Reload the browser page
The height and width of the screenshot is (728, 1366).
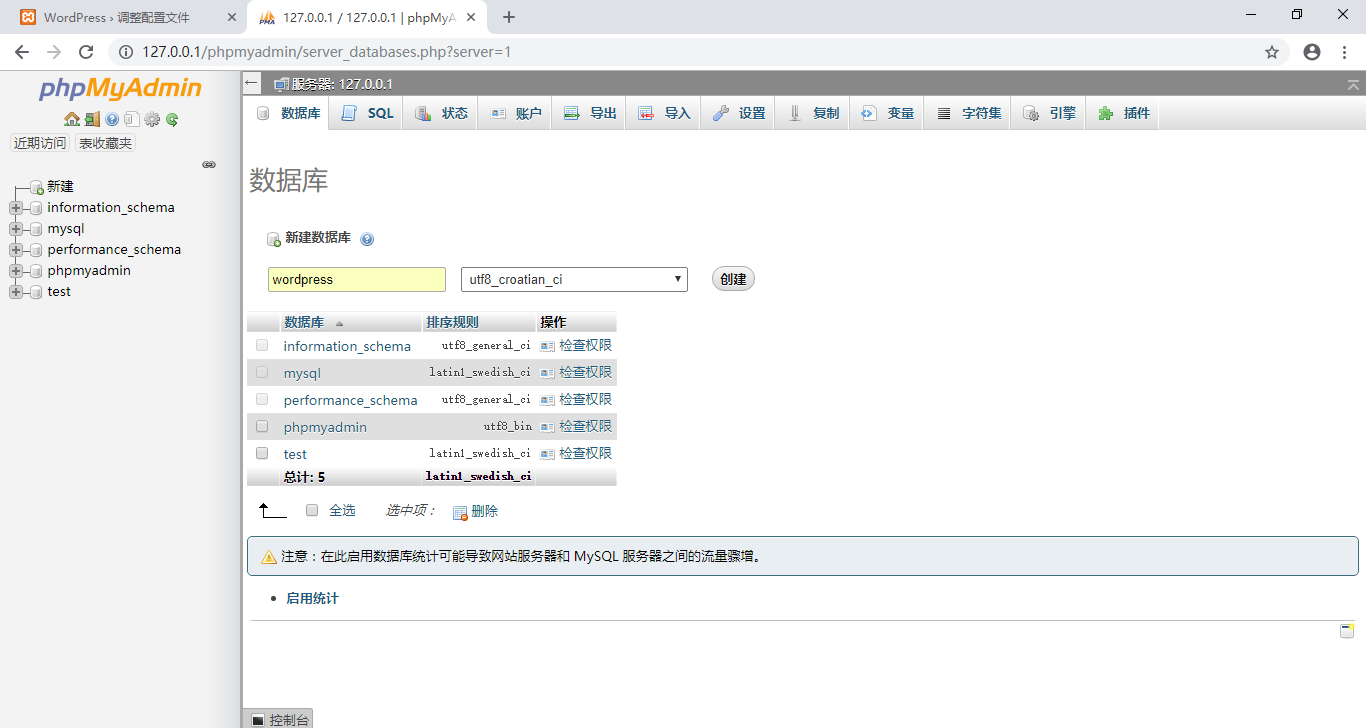86,52
